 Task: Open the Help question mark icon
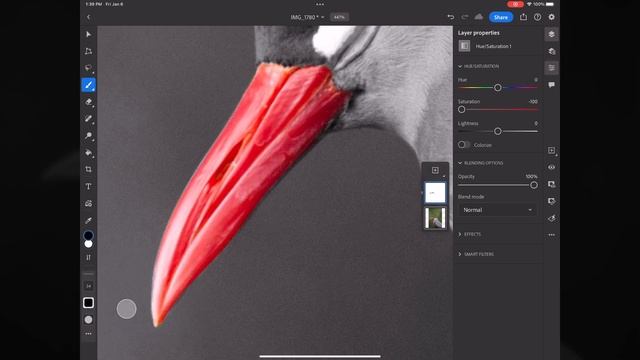click(538, 17)
